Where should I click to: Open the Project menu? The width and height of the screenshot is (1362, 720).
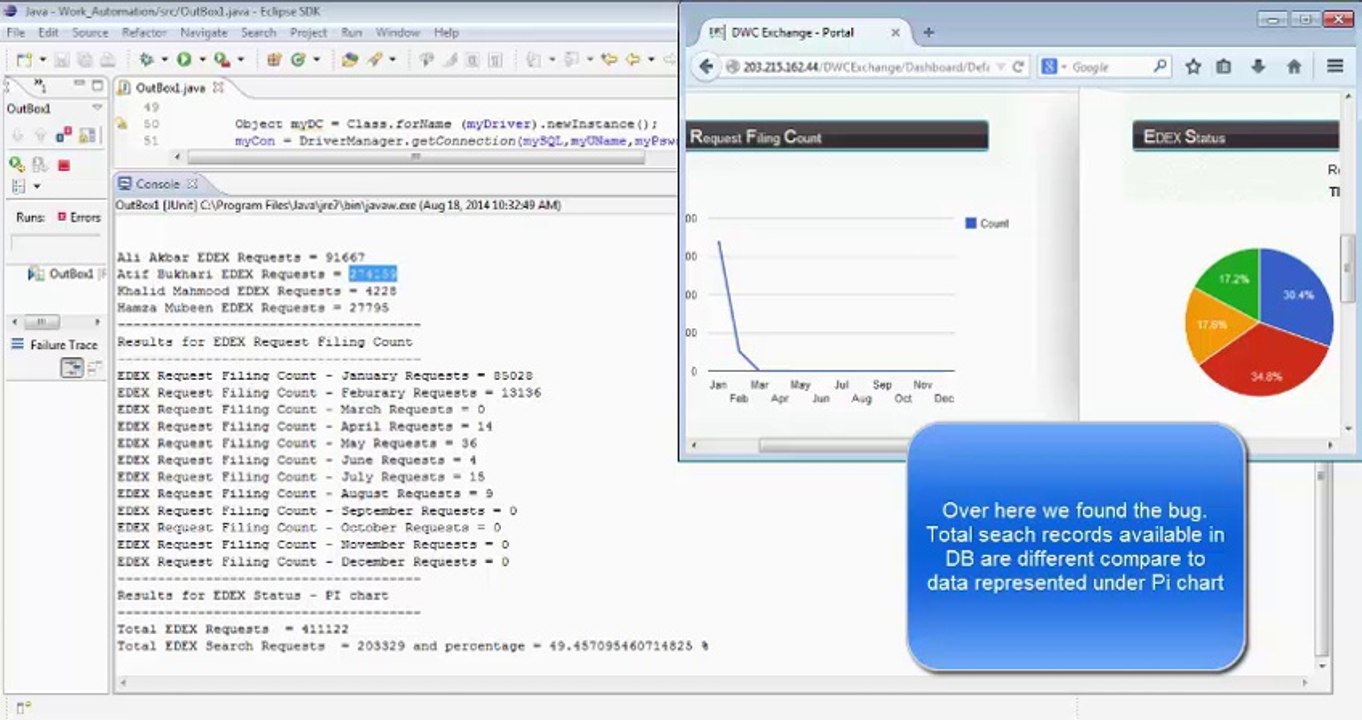point(309,33)
